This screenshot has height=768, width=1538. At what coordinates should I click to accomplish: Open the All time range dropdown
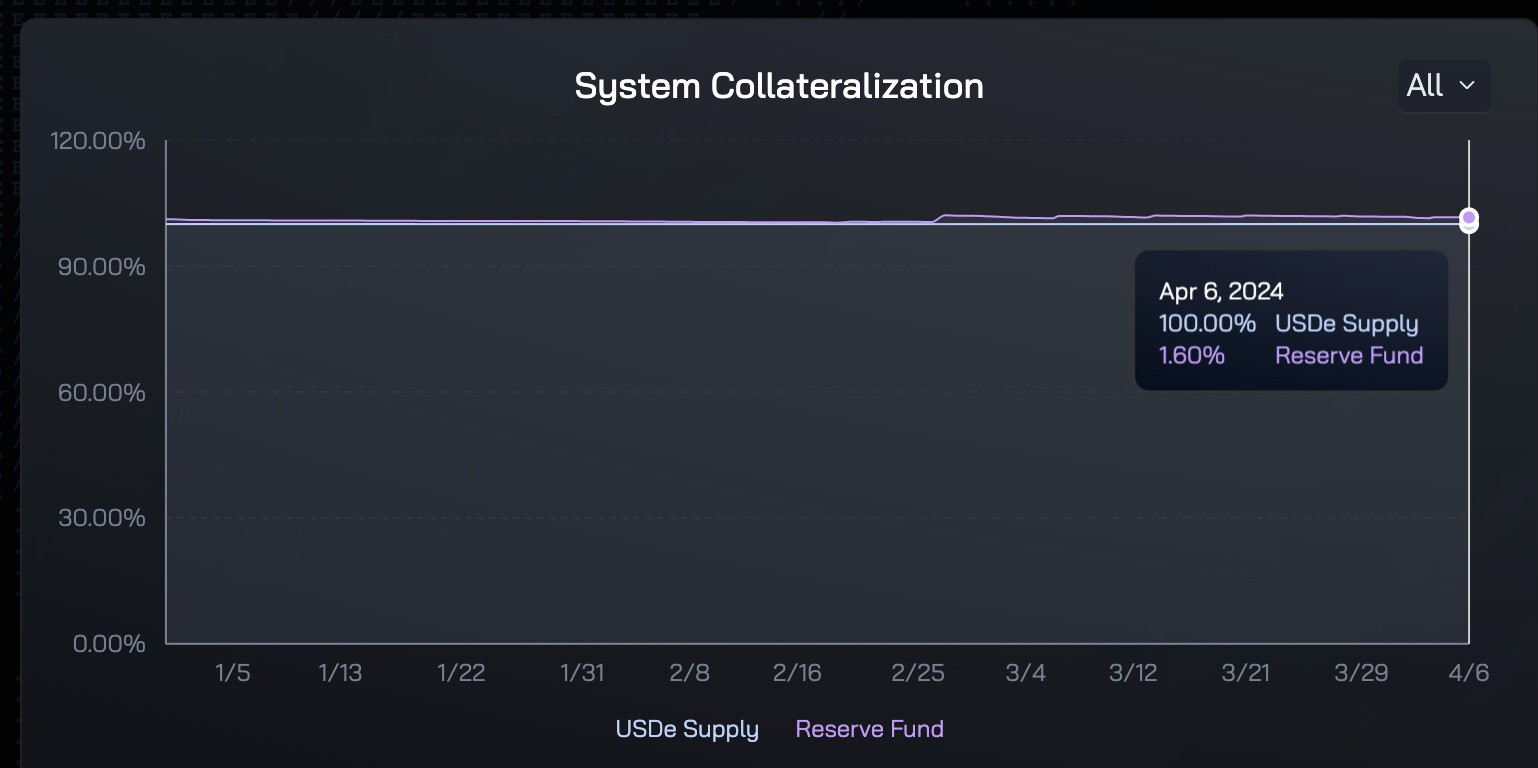(1443, 86)
